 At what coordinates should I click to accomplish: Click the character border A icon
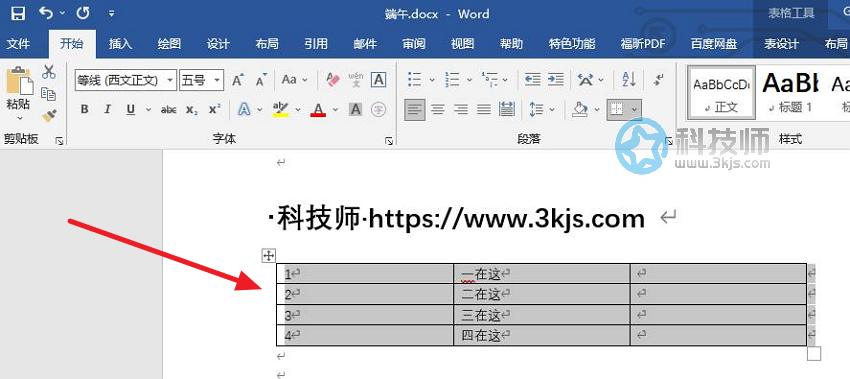pyautogui.click(x=378, y=80)
